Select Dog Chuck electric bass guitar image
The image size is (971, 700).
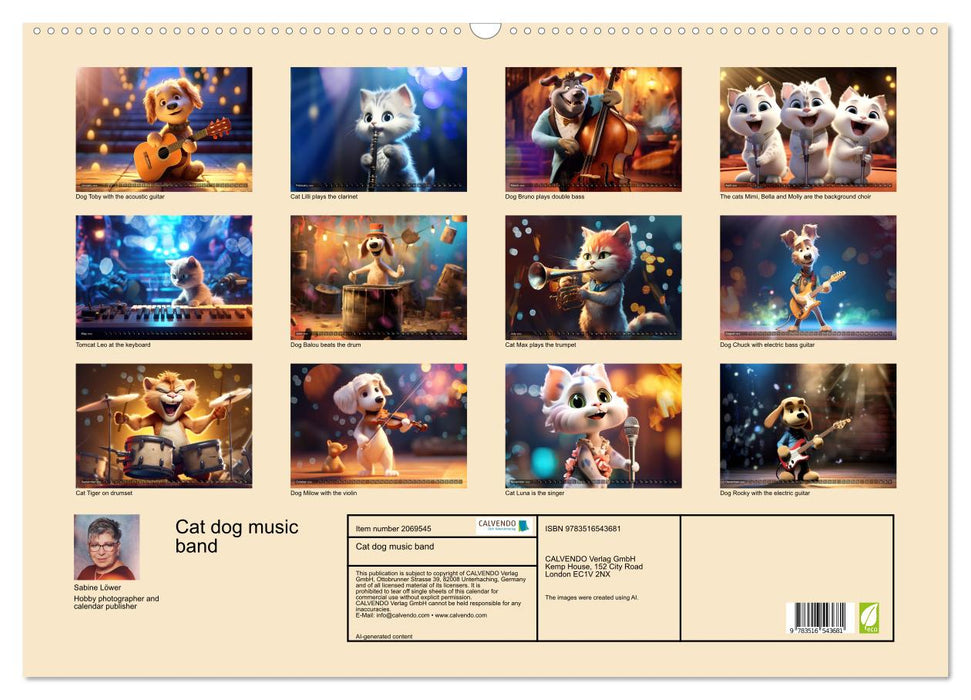point(808,277)
